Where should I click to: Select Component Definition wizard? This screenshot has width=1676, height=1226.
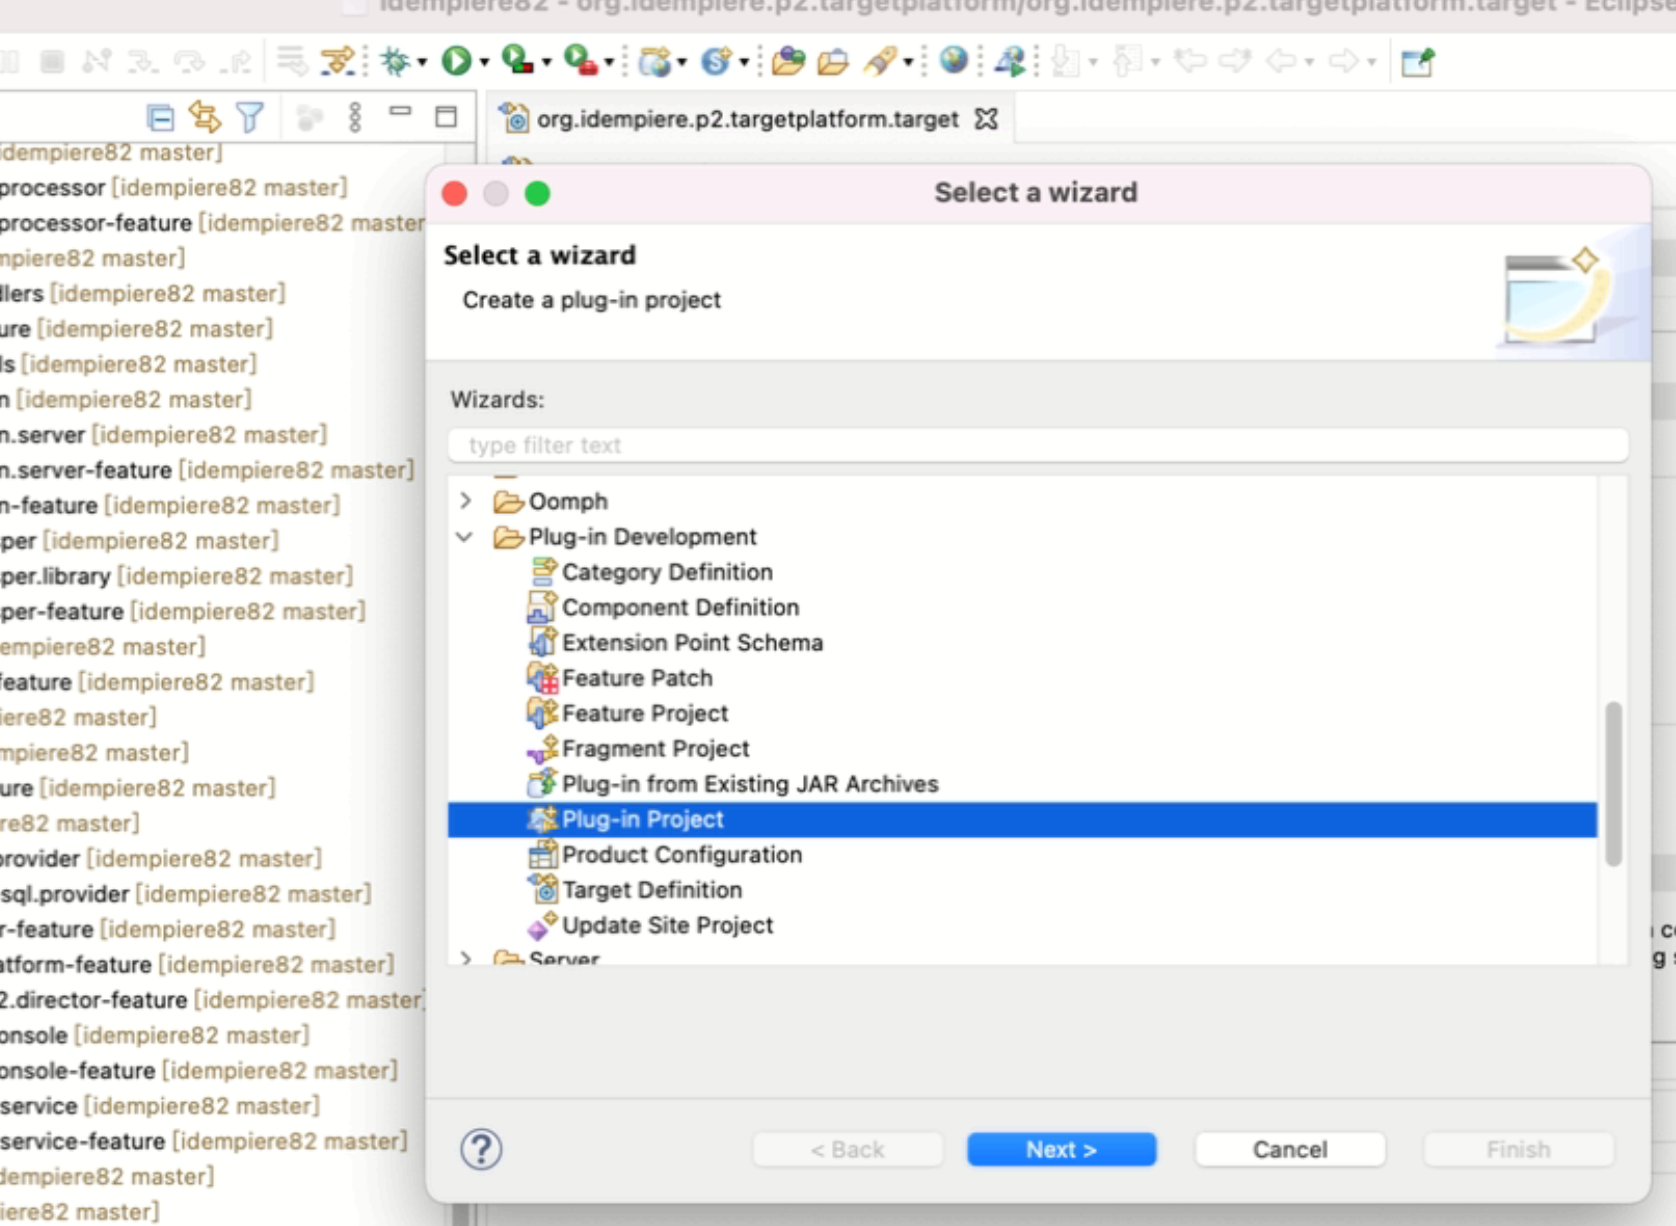664,607
